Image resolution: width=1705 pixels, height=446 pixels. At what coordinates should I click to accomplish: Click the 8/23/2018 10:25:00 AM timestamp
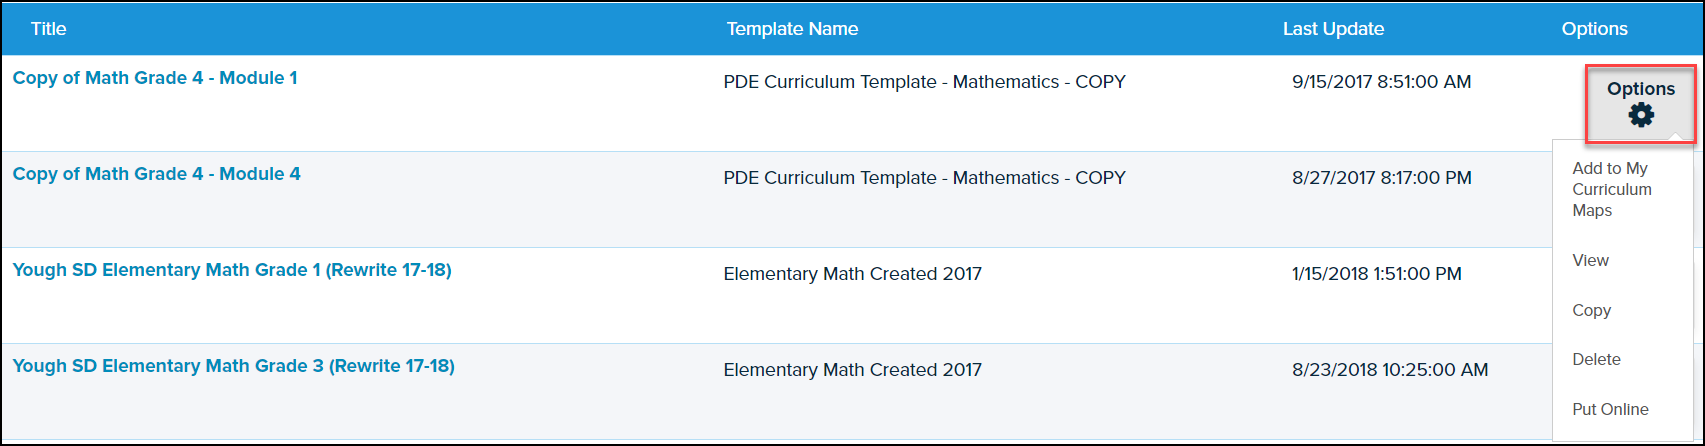pos(1389,370)
